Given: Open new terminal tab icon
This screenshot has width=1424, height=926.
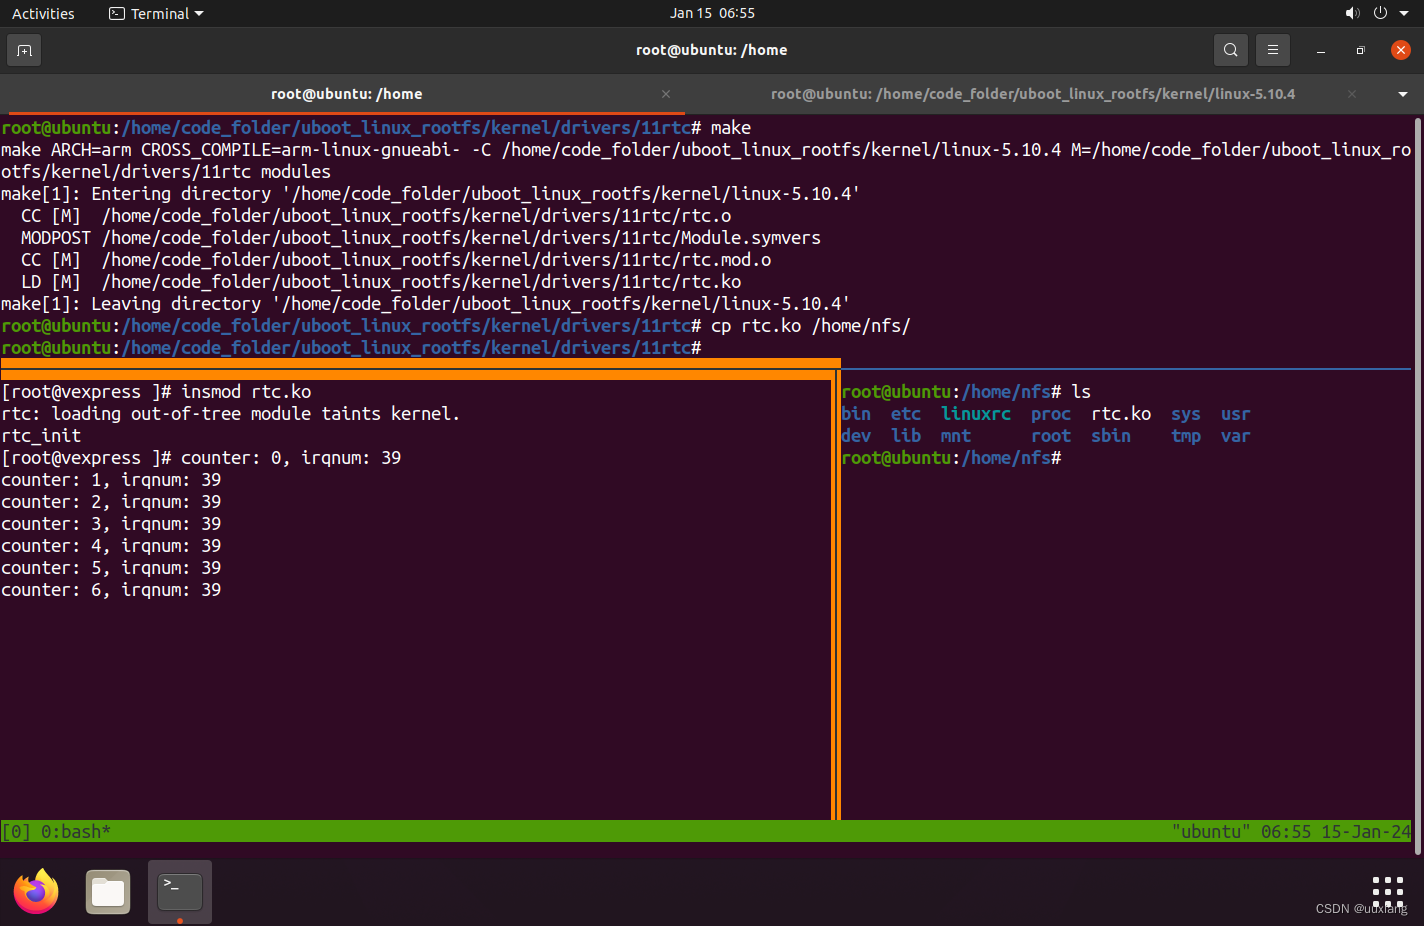Looking at the screenshot, I should 24,50.
